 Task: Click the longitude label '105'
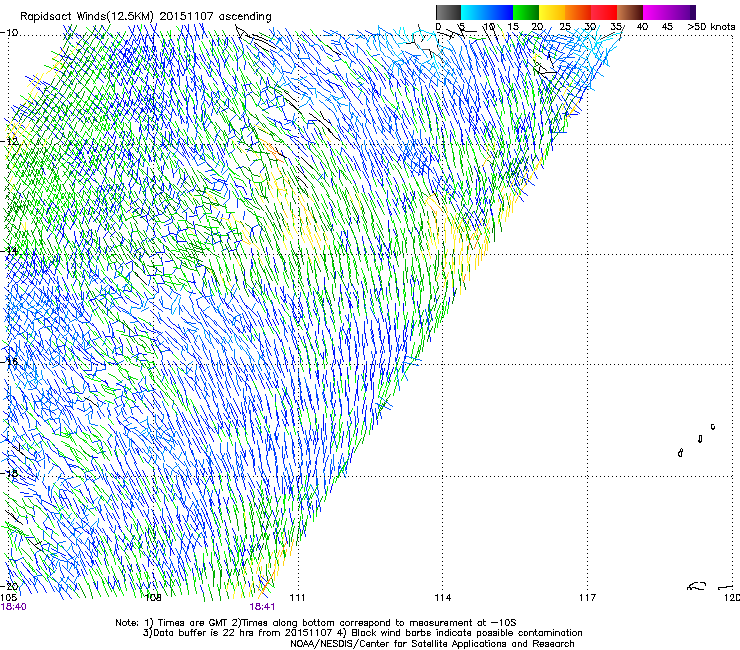click(x=8, y=598)
